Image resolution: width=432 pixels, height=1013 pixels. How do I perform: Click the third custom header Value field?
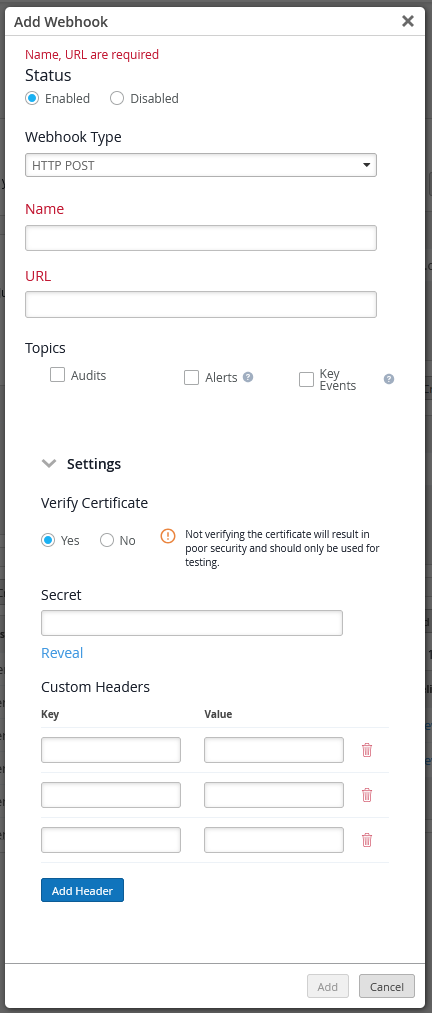[x=274, y=840]
